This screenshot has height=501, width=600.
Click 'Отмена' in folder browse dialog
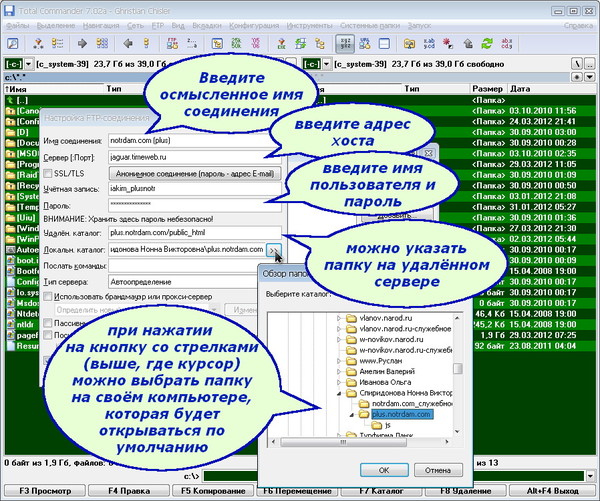(x=438, y=470)
